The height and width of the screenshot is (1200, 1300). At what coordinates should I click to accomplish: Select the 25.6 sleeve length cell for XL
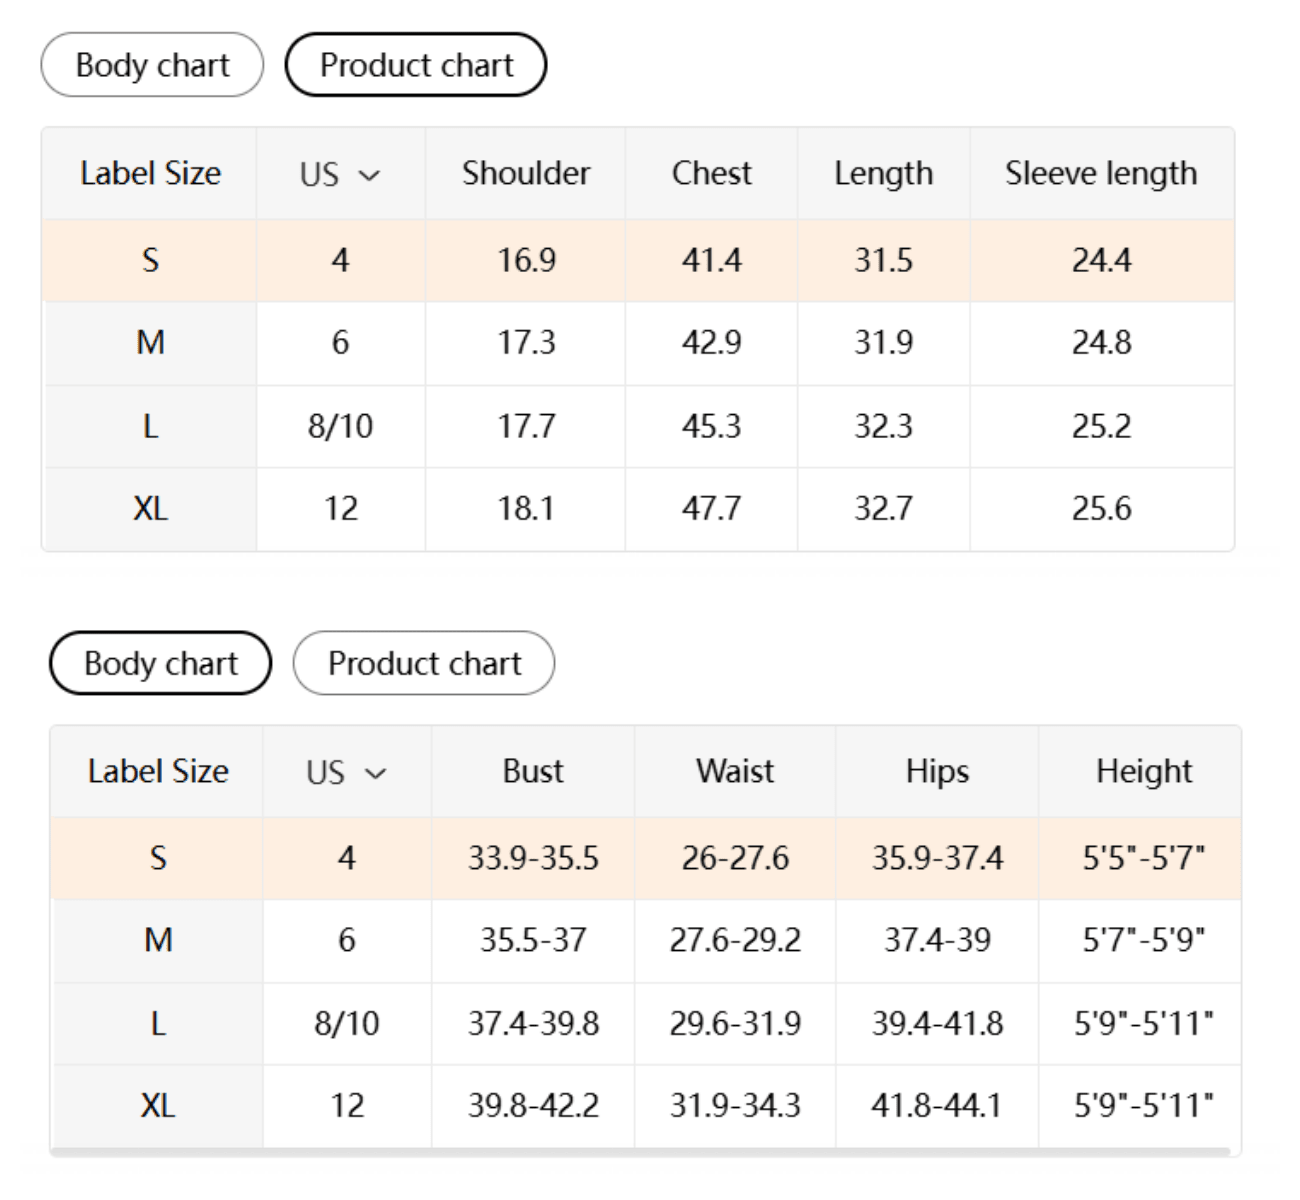(1101, 509)
